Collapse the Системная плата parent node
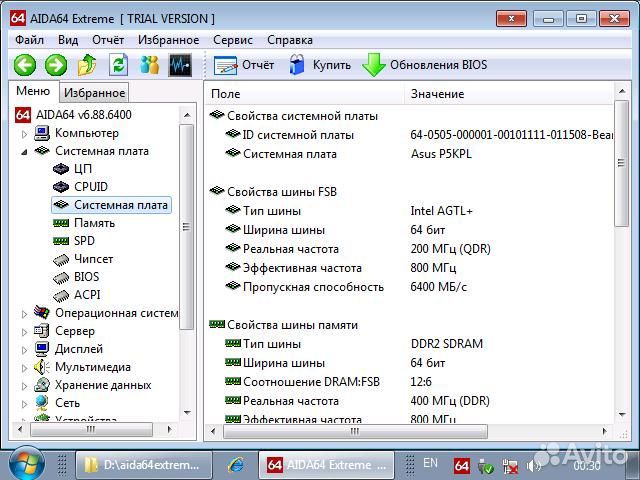 coord(24,152)
